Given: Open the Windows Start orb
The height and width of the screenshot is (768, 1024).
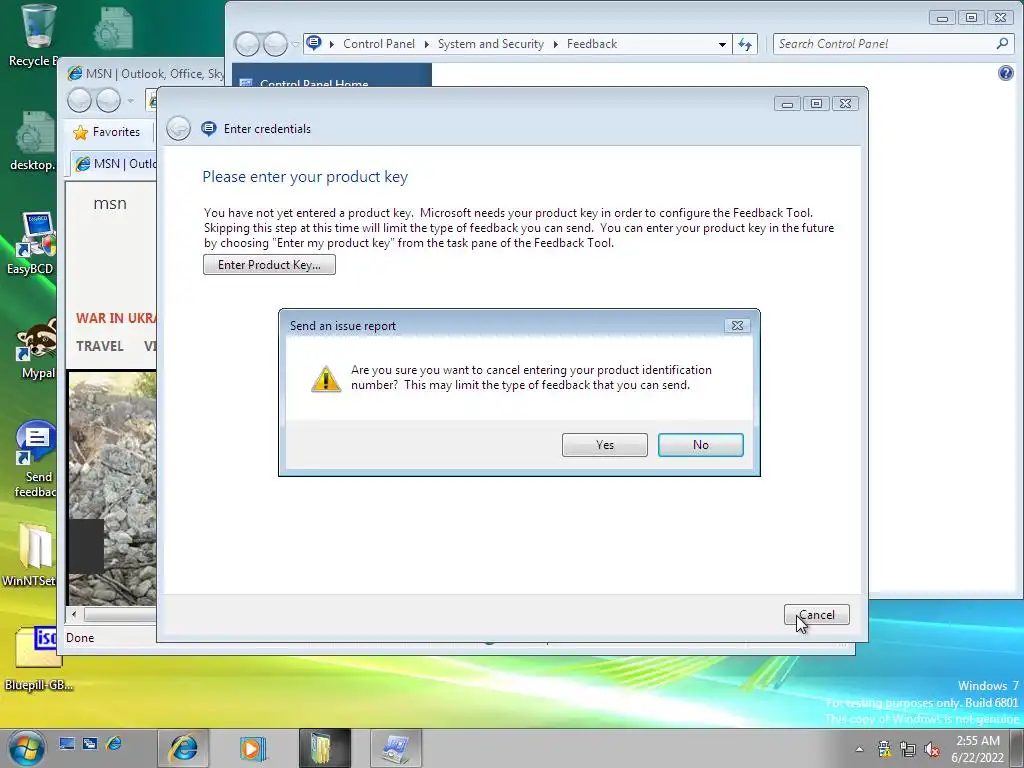Looking at the screenshot, I should (x=27, y=748).
